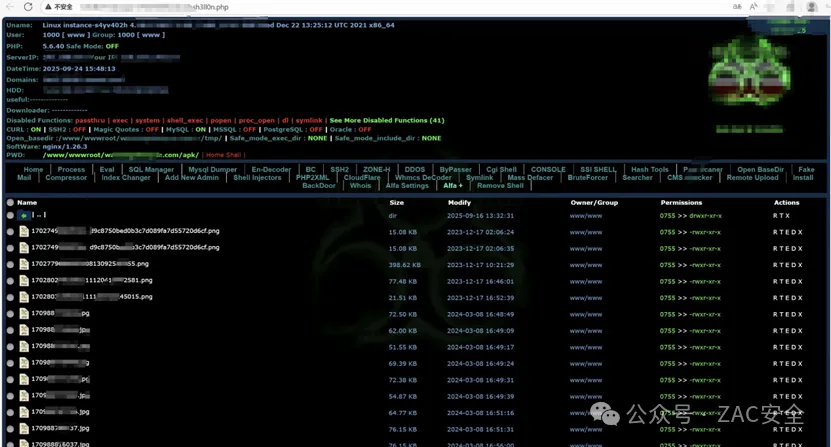The height and width of the screenshot is (447, 831).
Task: Select the Process menu item
Action: click(71, 170)
